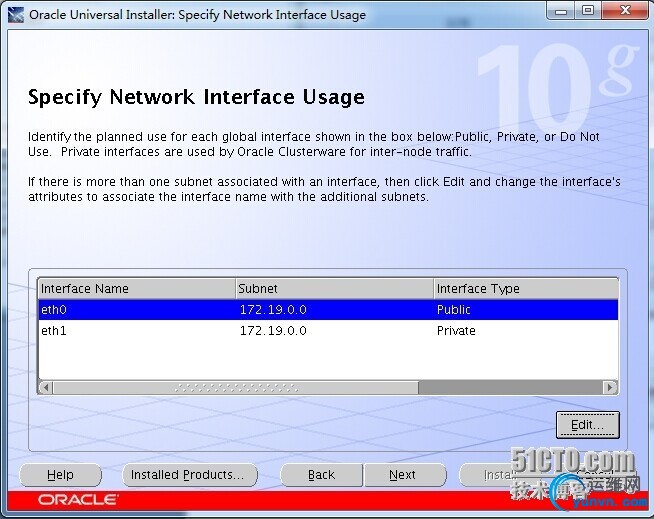Click the Subnet column header
Viewport: 654px width, 519px height.
click(335, 289)
